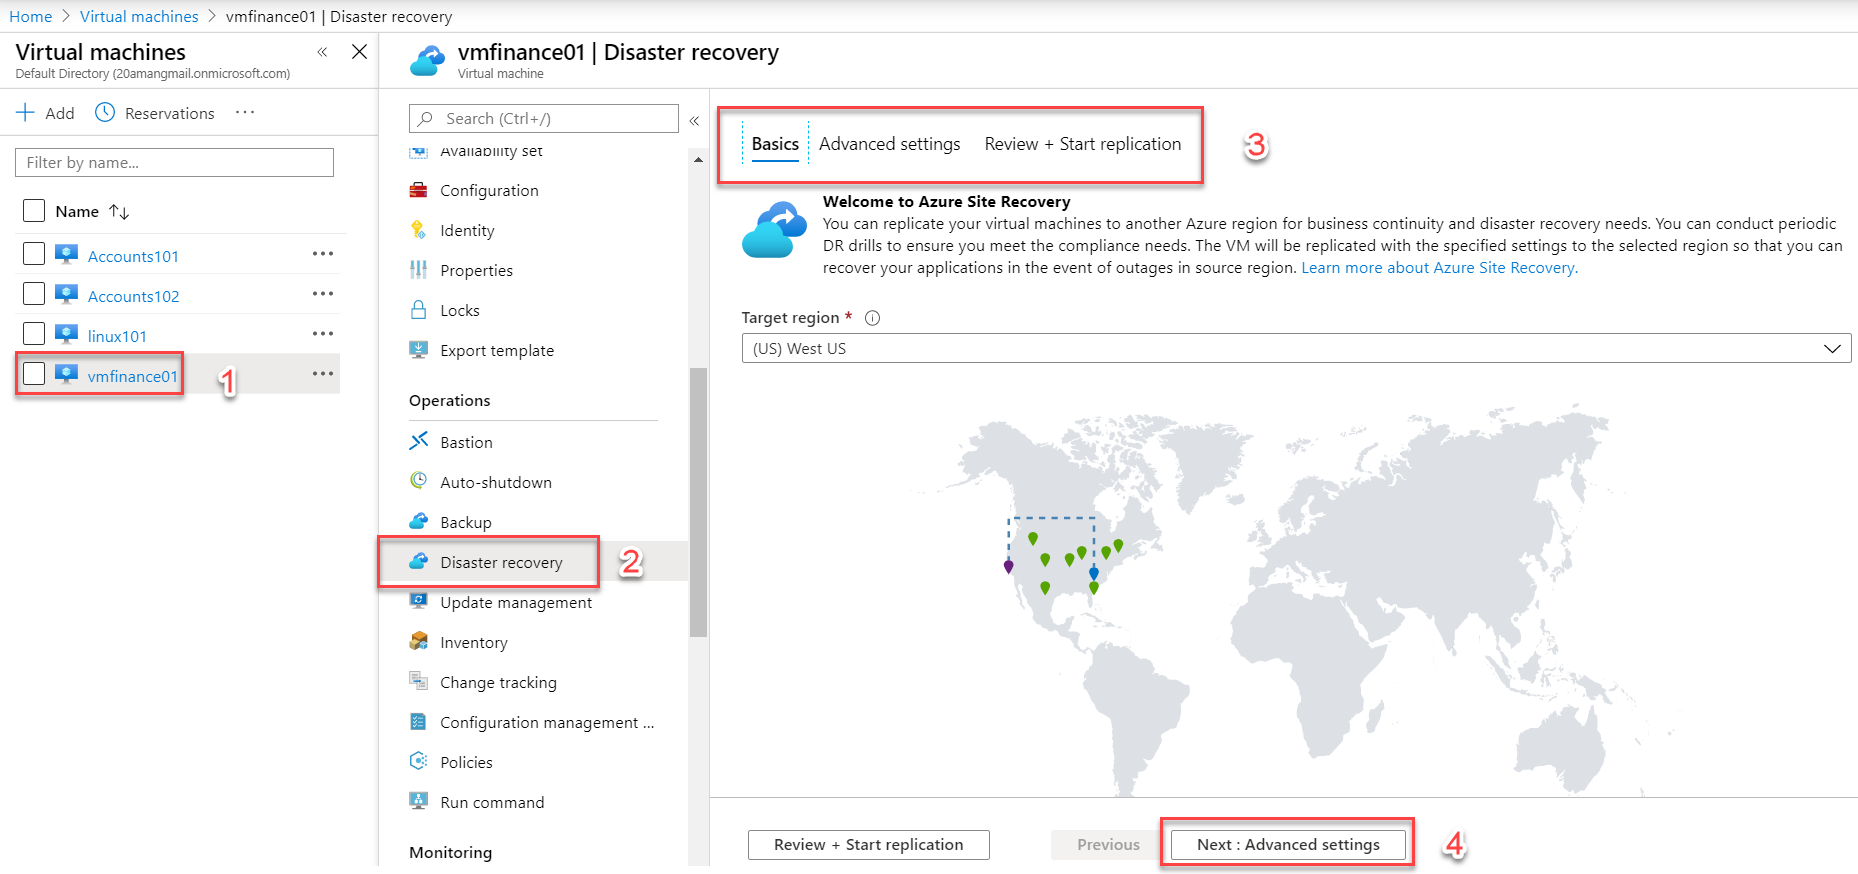Click the Configuration management icon
This screenshot has width=1858, height=874.
419,721
